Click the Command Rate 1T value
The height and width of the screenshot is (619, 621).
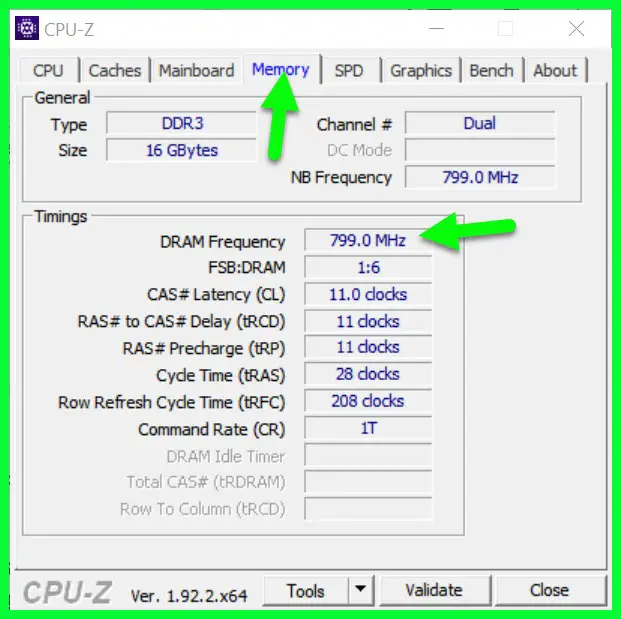(x=368, y=428)
